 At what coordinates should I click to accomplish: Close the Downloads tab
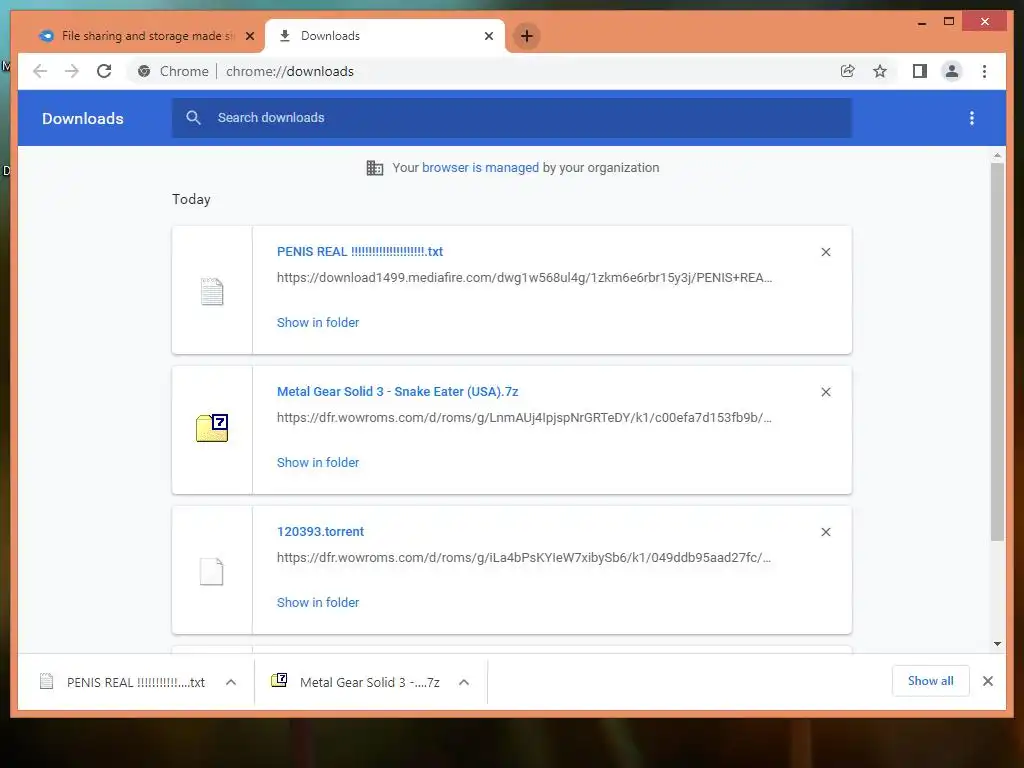pos(488,36)
